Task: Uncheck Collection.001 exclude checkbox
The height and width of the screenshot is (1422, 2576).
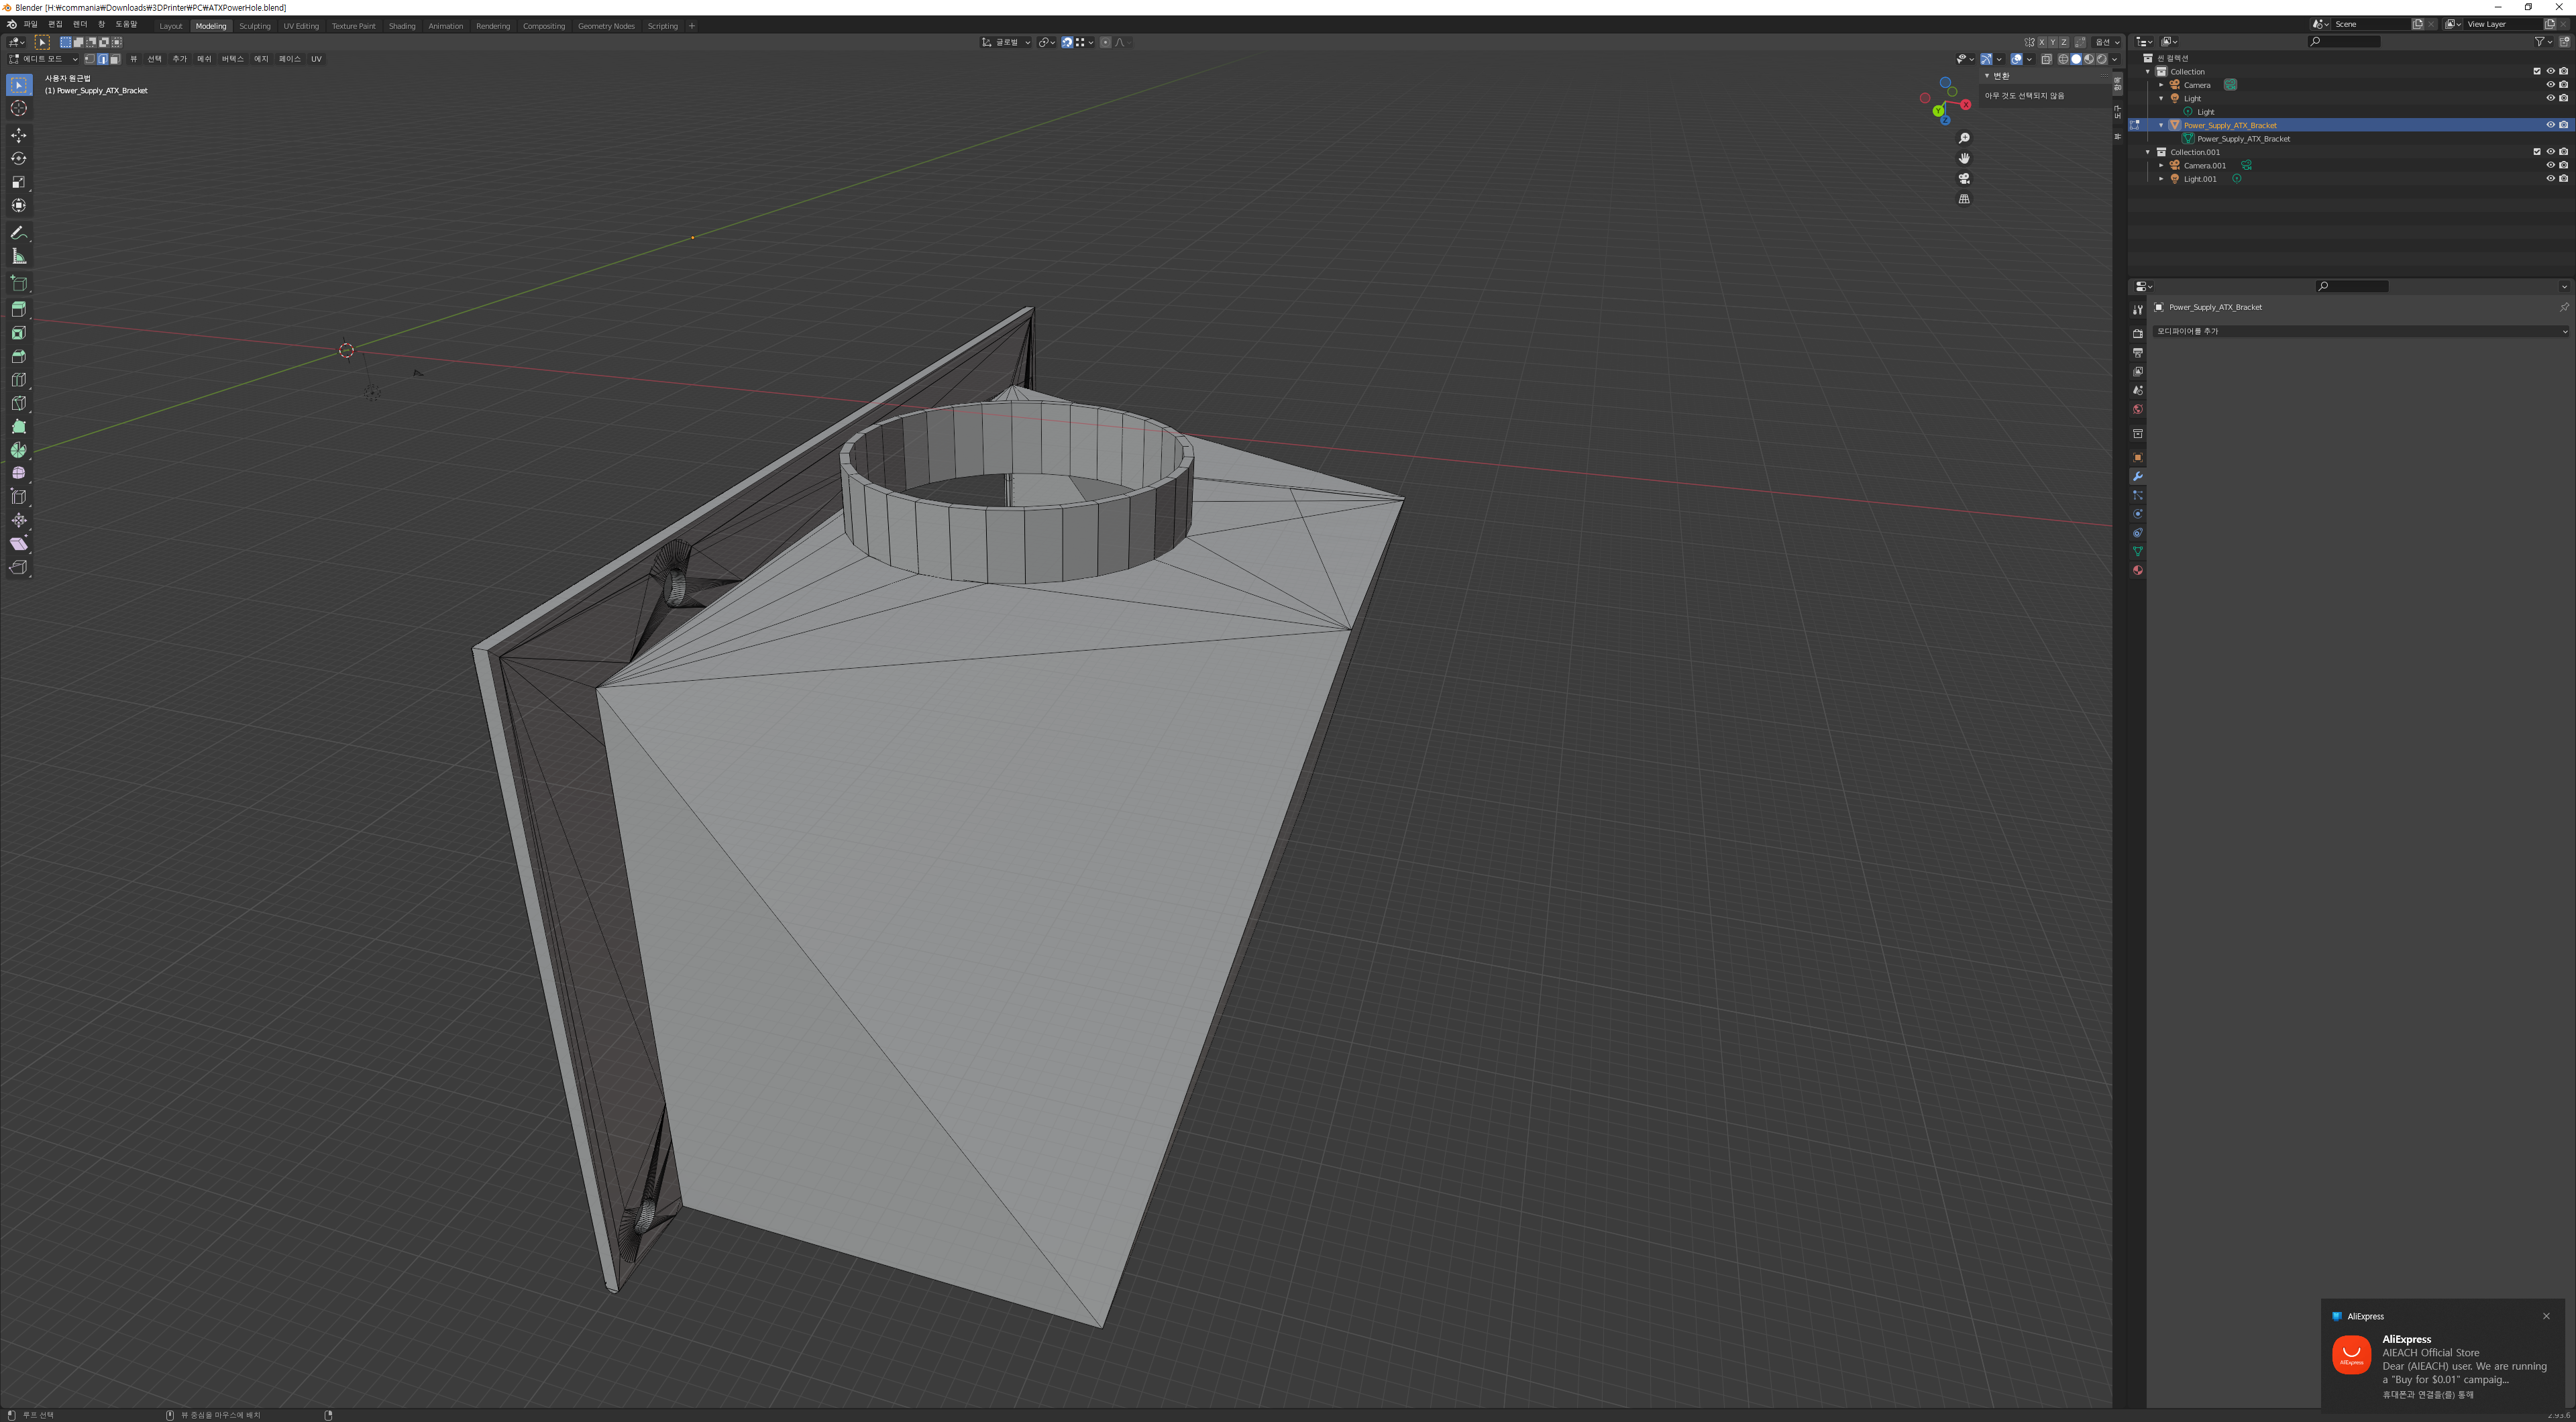Action: pos(2536,152)
